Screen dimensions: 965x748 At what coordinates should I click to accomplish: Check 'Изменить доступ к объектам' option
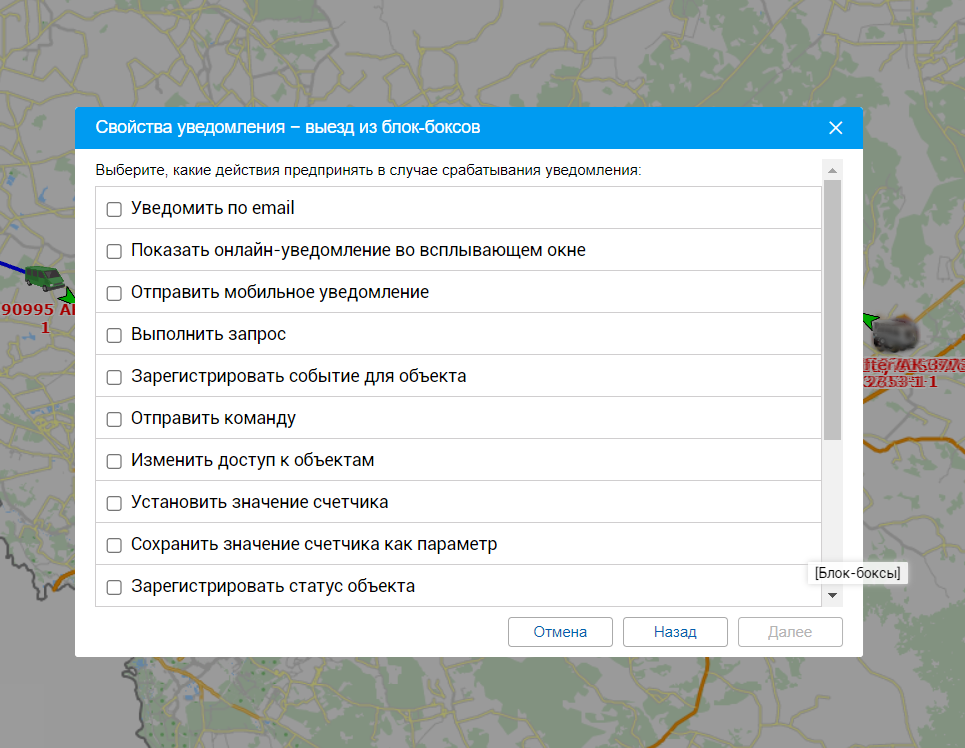(x=114, y=461)
